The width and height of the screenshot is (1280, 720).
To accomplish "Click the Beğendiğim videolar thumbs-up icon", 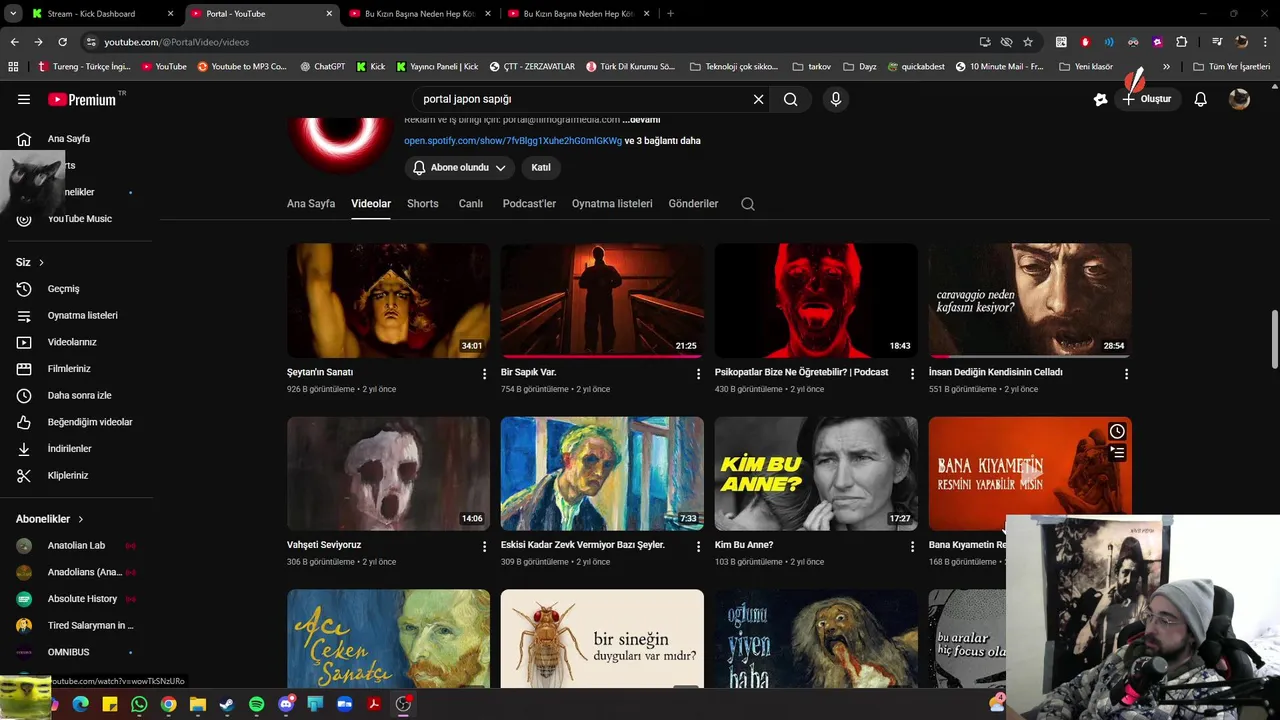I will tap(24, 422).
